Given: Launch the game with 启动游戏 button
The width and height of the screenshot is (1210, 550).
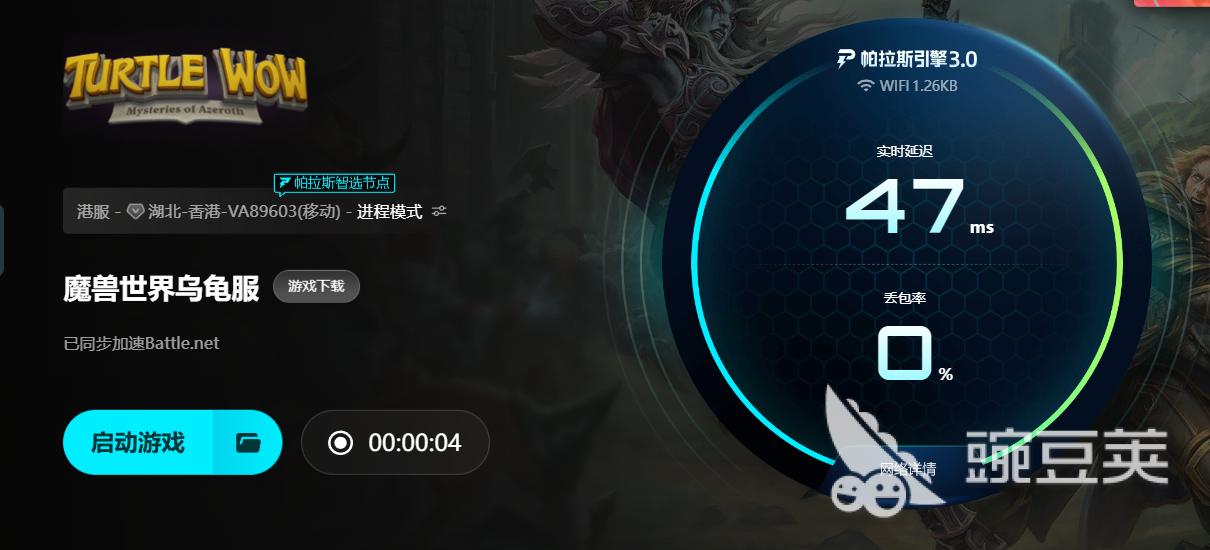Looking at the screenshot, I should [x=138, y=442].
